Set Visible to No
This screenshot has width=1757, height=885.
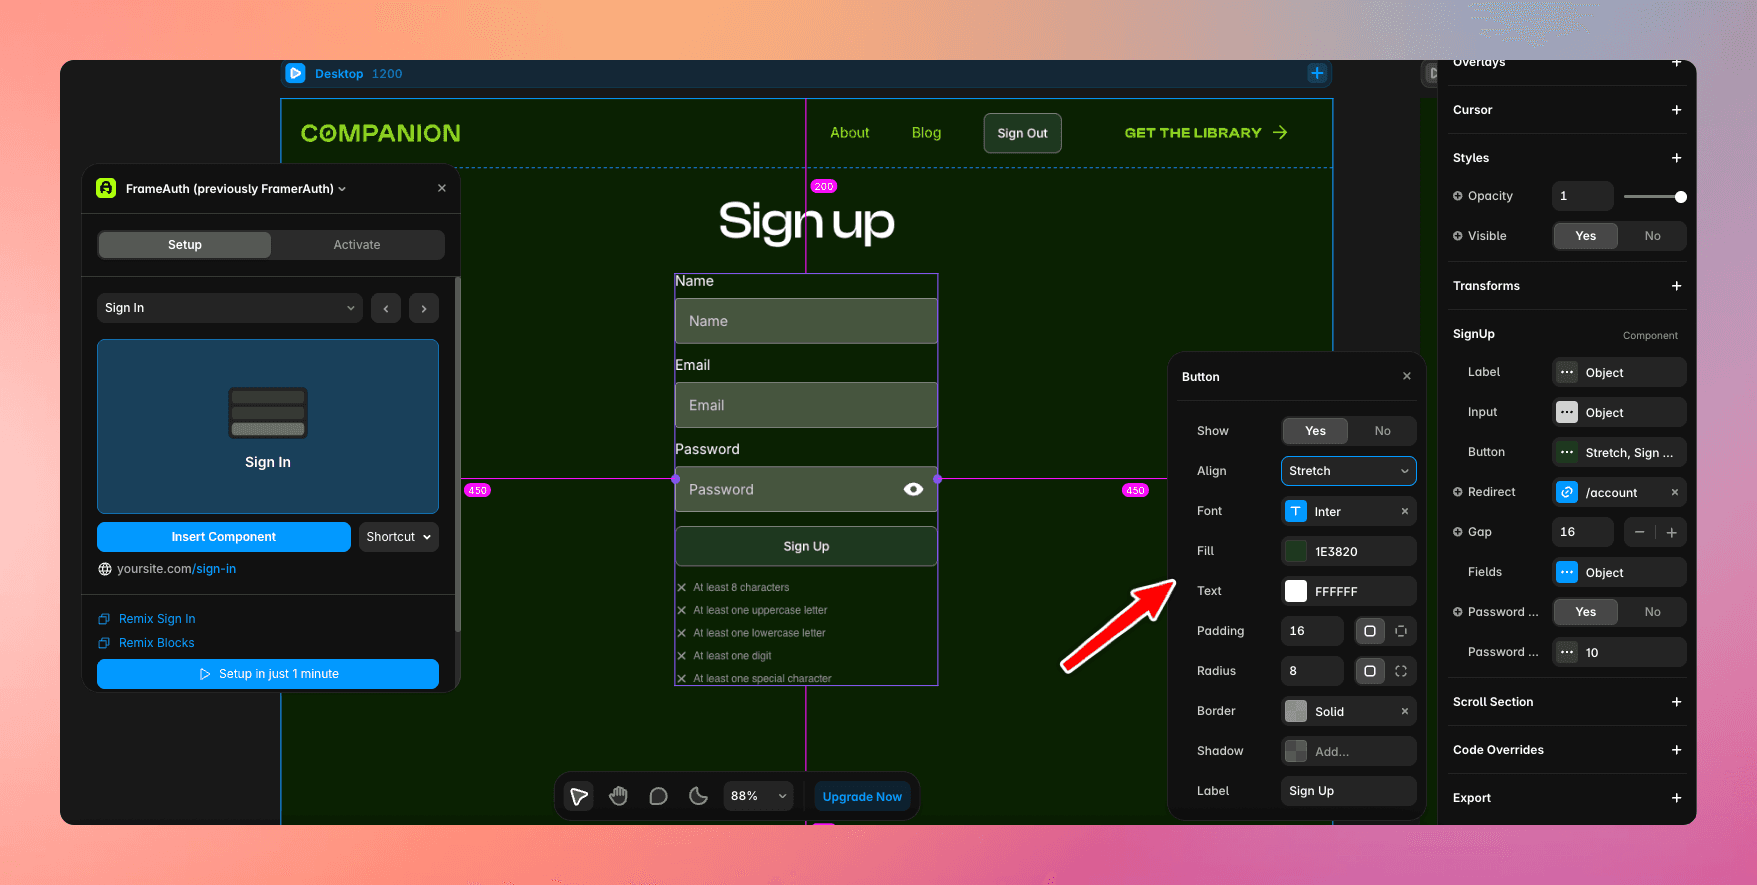tap(1652, 236)
